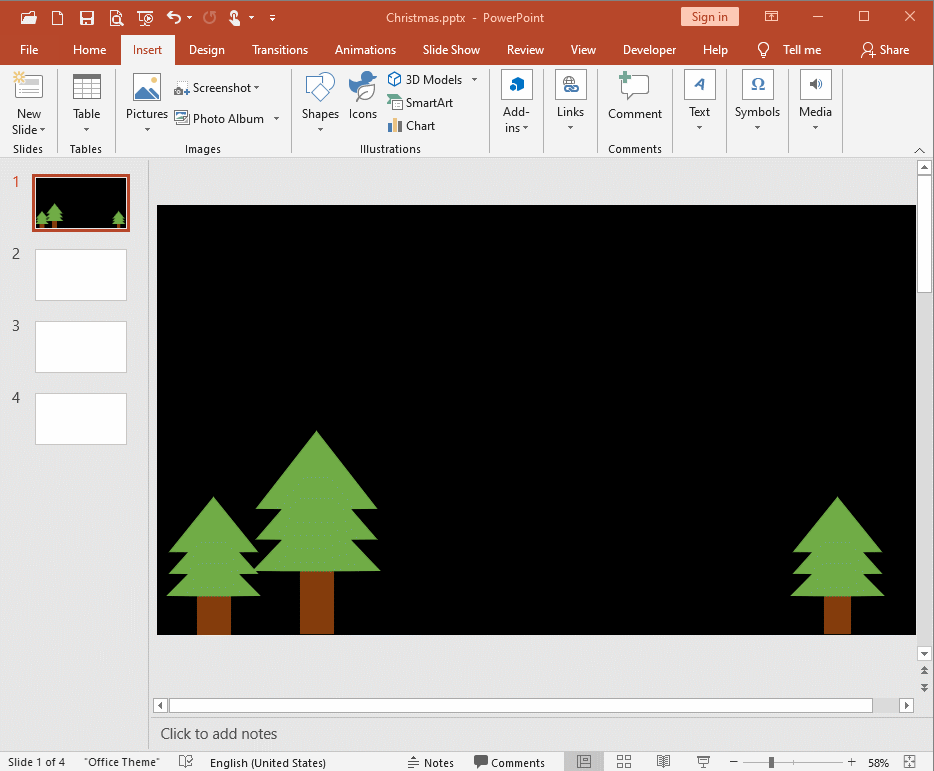The height and width of the screenshot is (771, 934).
Task: Toggle Comments pane in status bar
Action: [x=509, y=762]
